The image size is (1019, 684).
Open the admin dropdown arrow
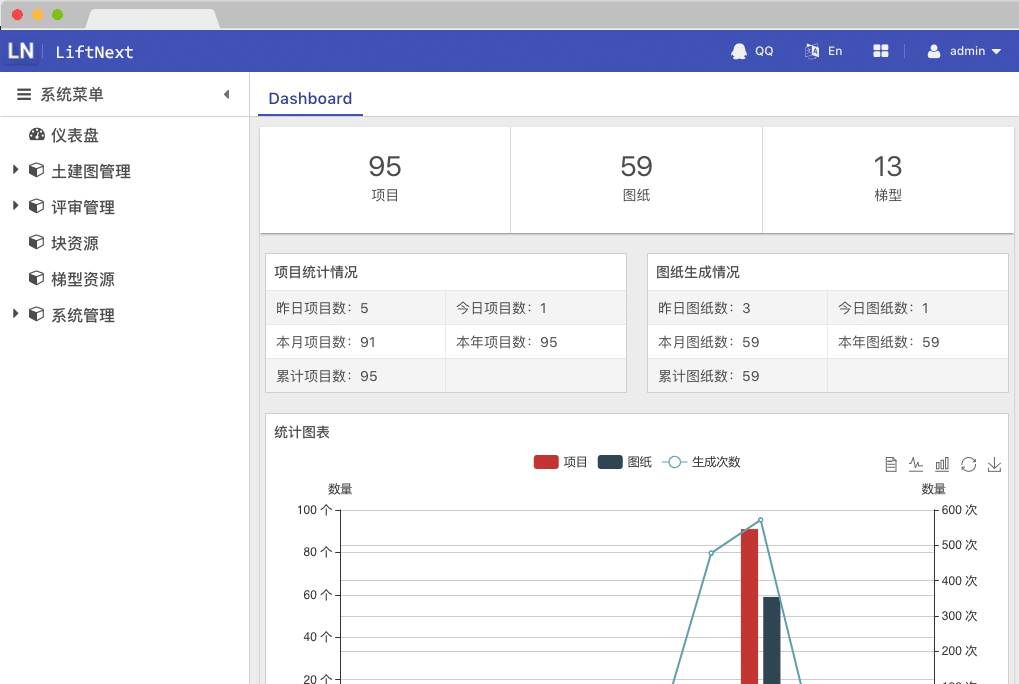pos(996,51)
